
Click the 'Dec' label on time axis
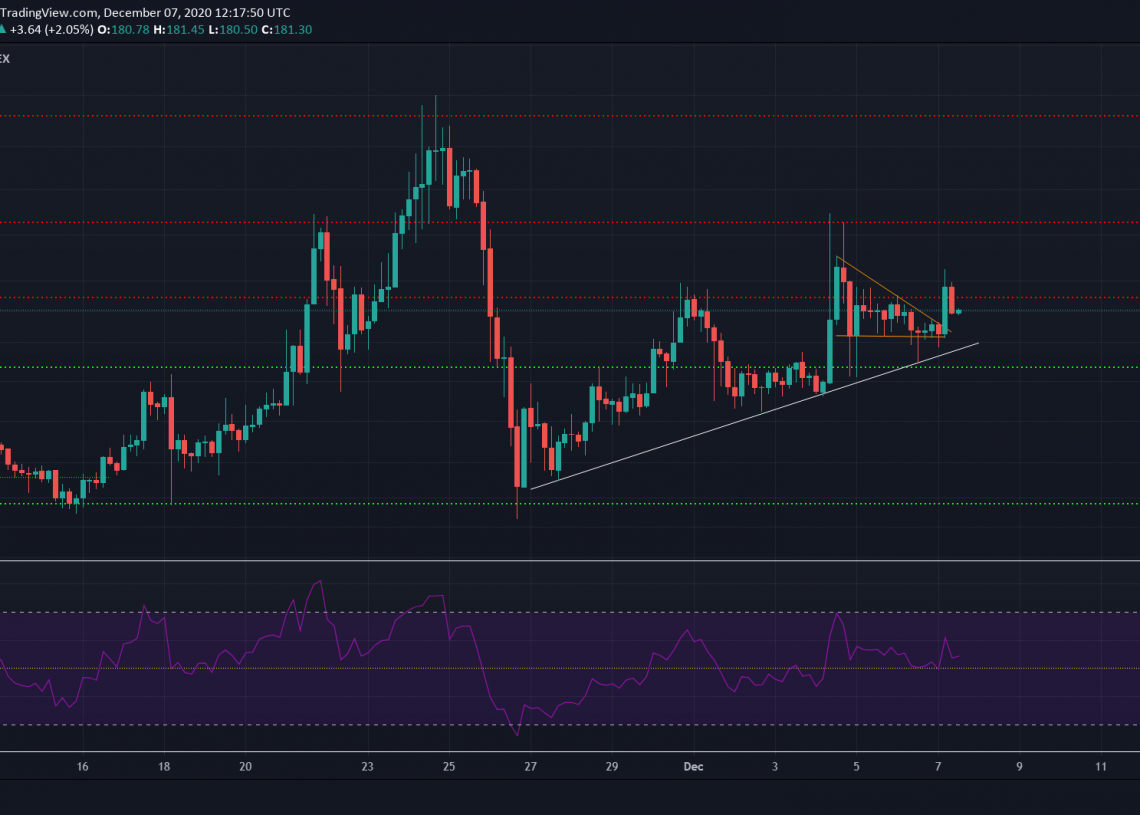pos(691,767)
